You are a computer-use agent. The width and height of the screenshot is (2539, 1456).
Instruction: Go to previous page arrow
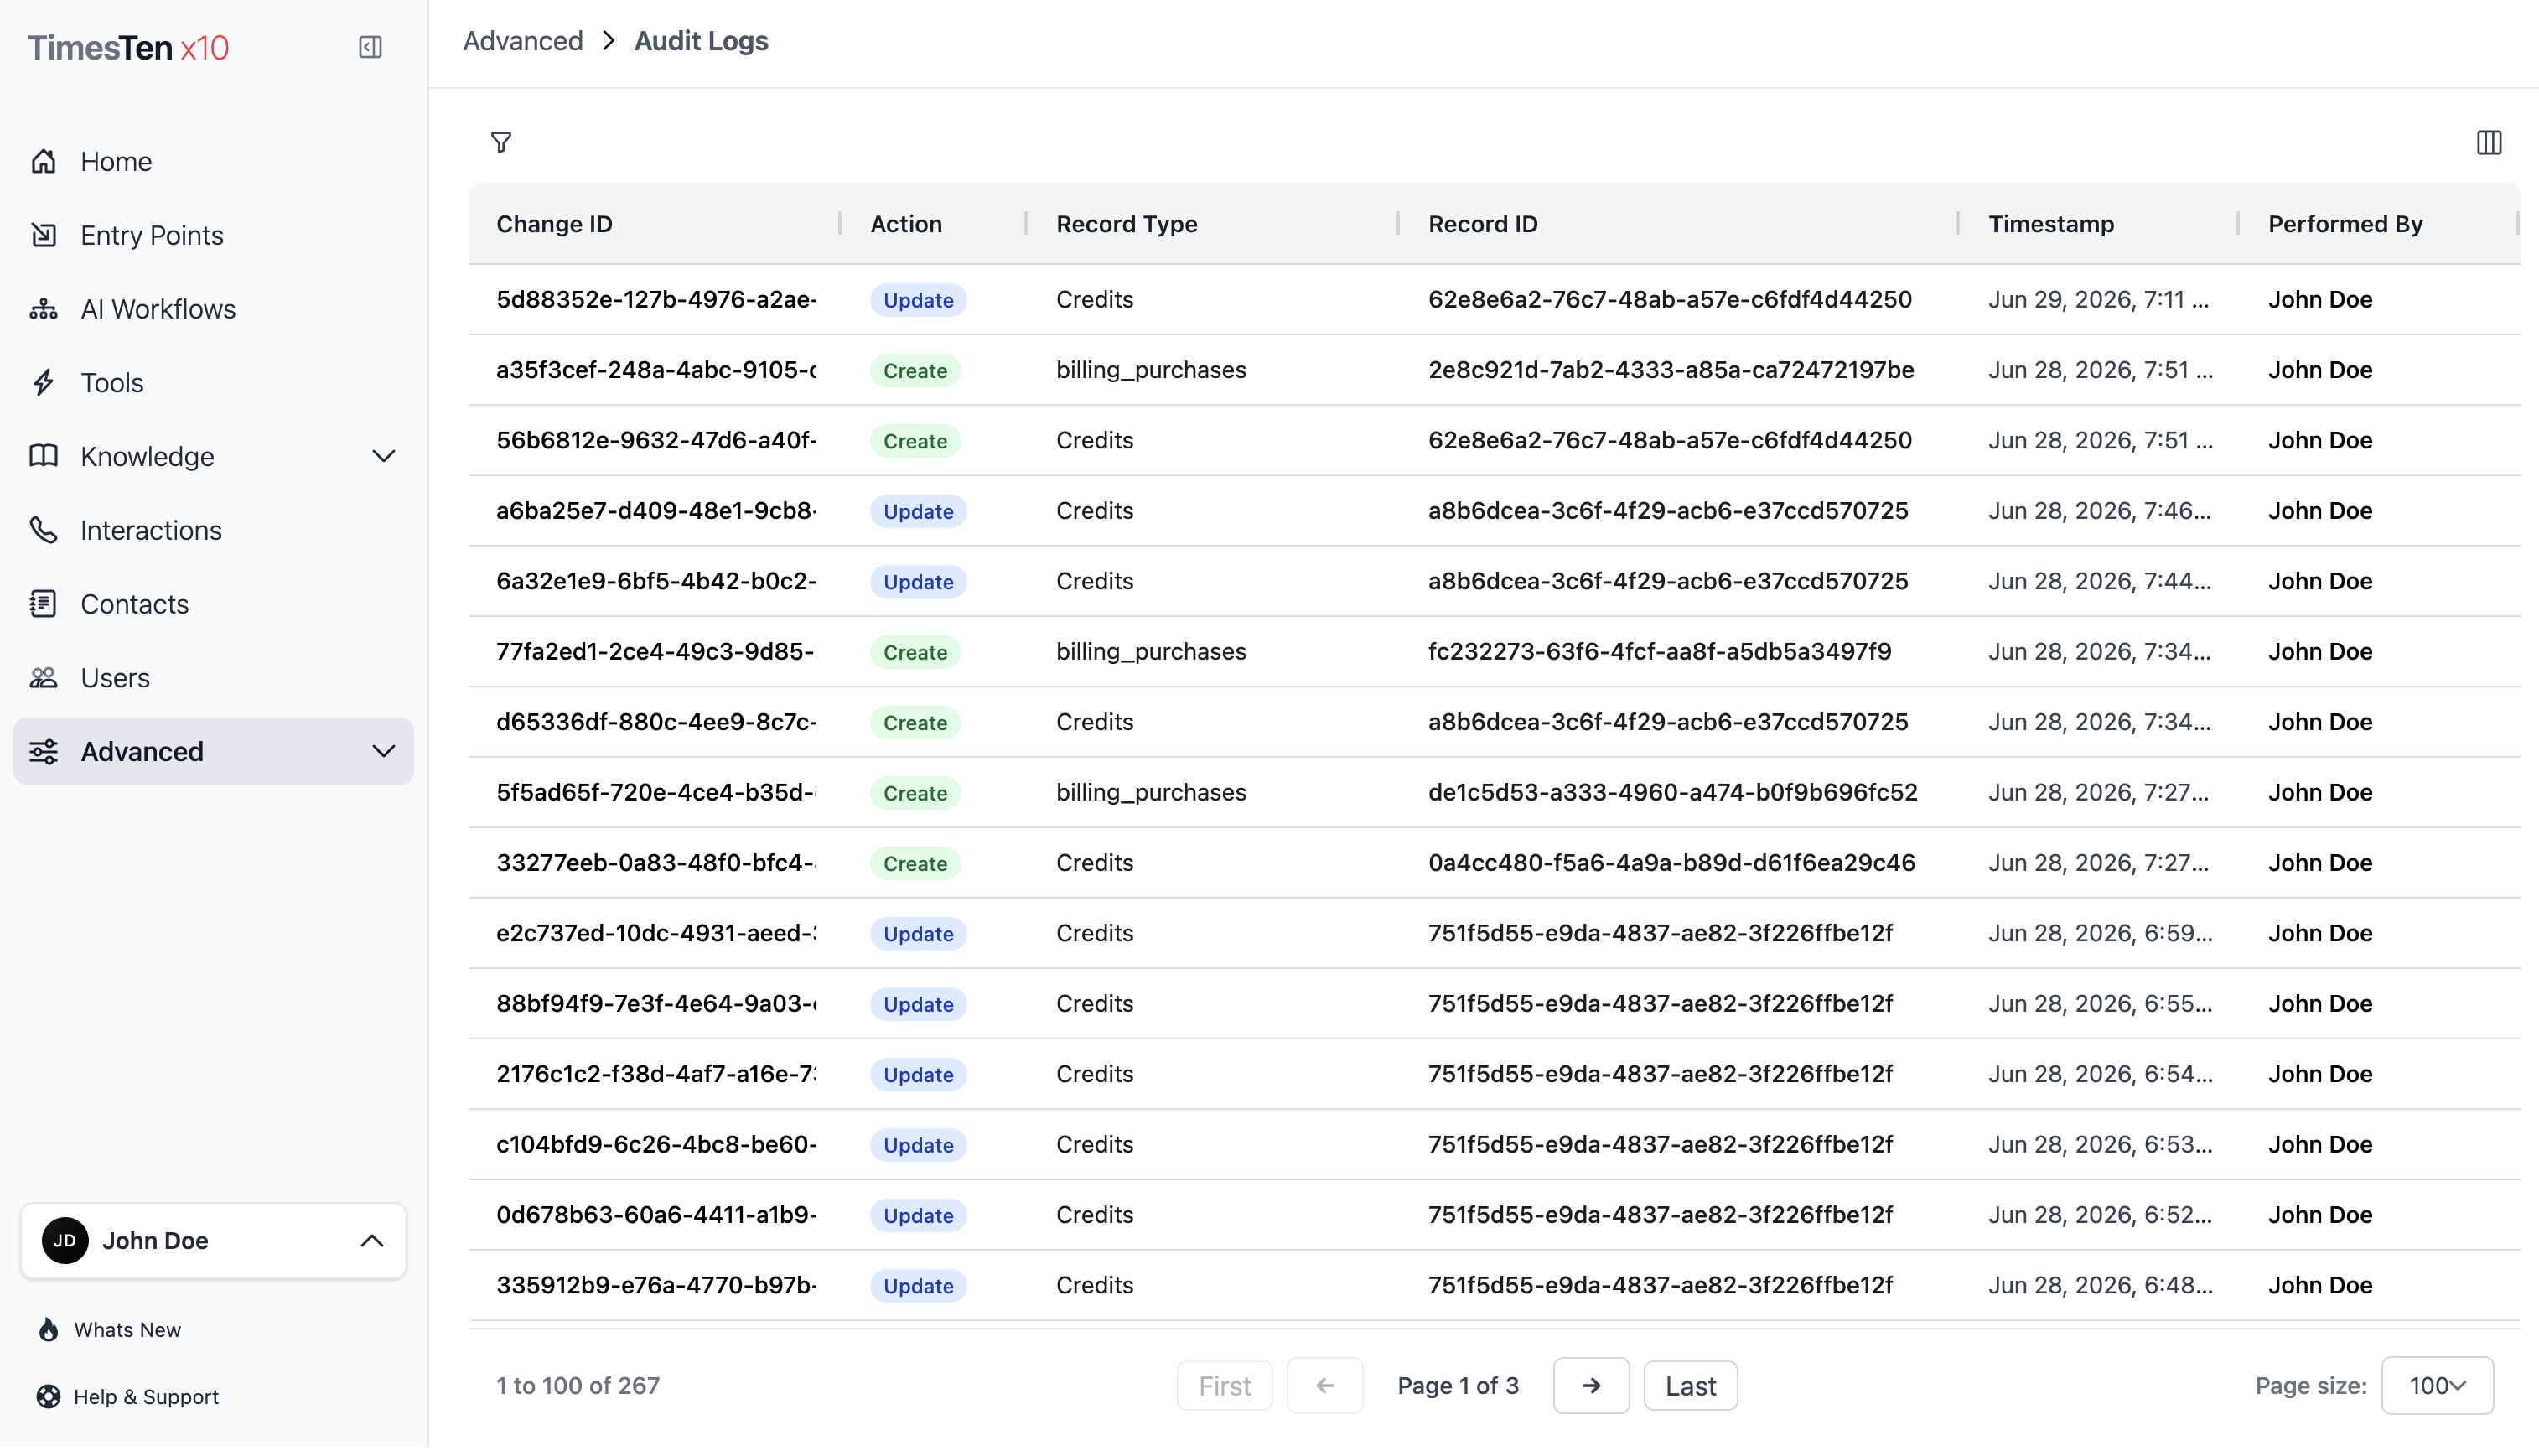tap(1325, 1386)
